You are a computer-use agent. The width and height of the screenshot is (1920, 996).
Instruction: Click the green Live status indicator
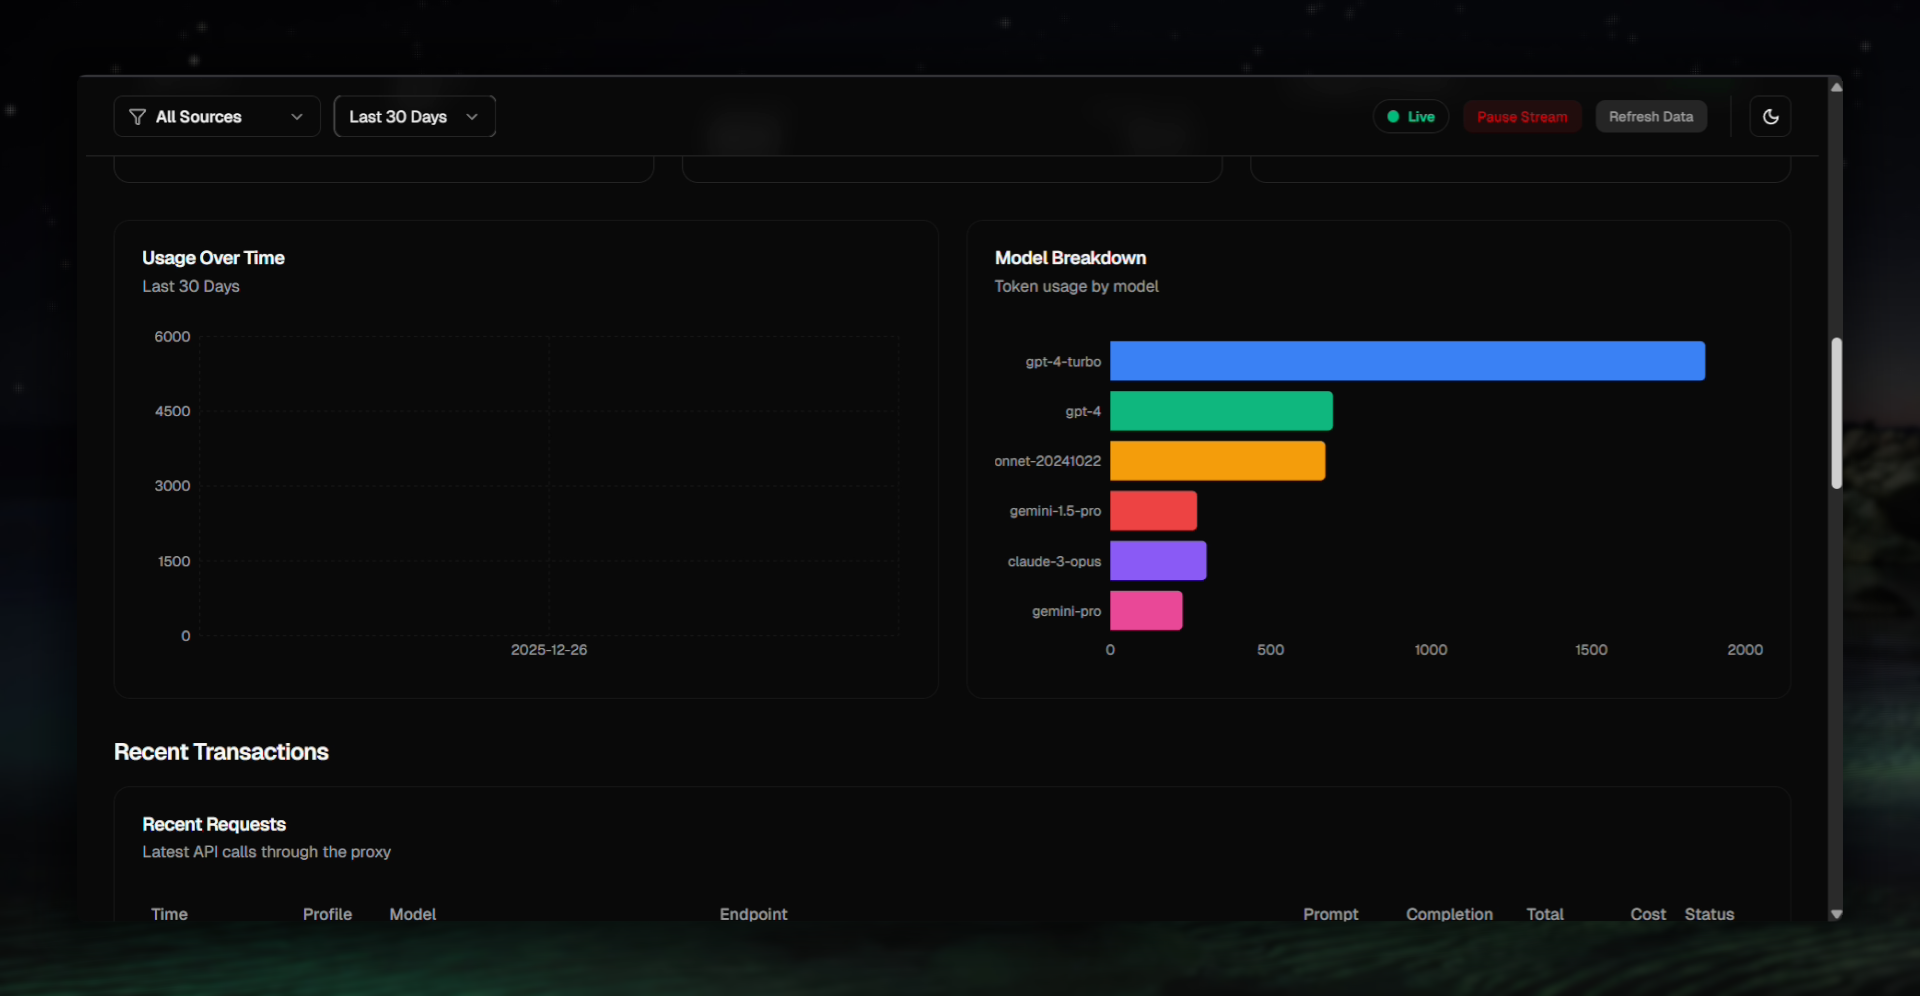click(x=1410, y=117)
